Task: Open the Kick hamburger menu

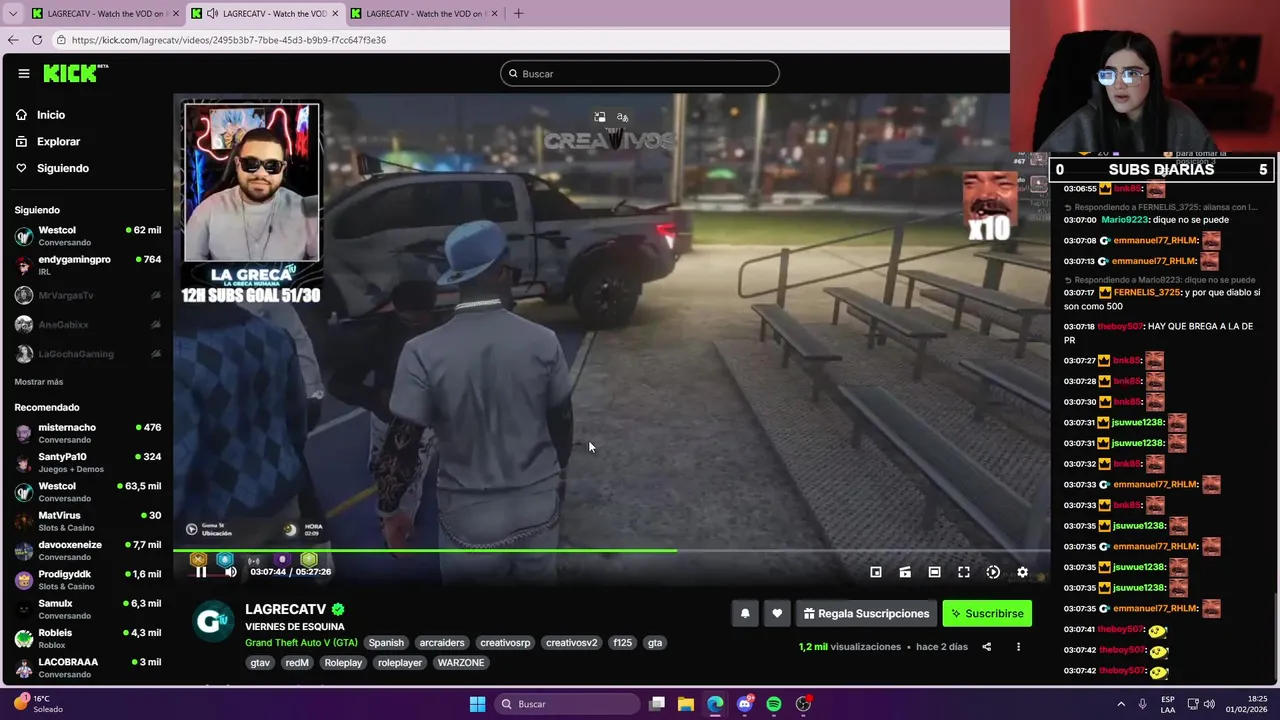Action: coord(23,73)
